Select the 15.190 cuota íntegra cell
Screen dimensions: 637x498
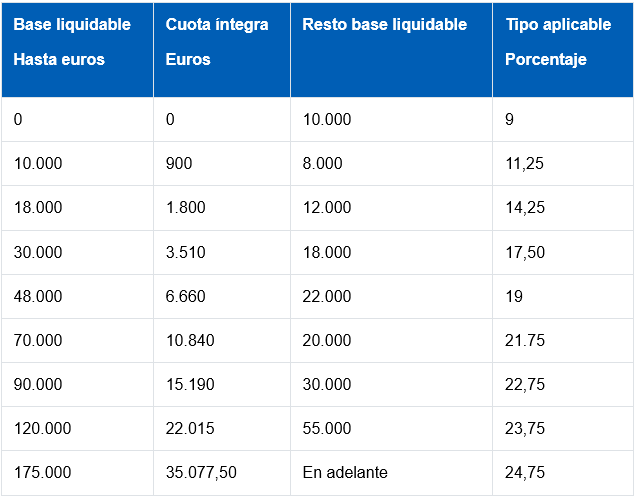click(190, 384)
